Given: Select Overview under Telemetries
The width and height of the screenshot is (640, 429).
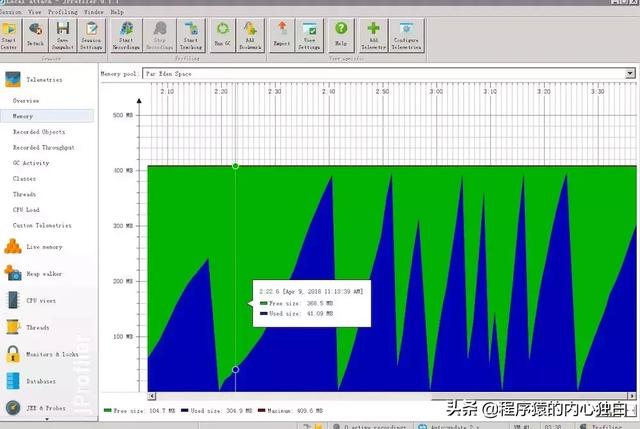Looking at the screenshot, I should coord(26,100).
